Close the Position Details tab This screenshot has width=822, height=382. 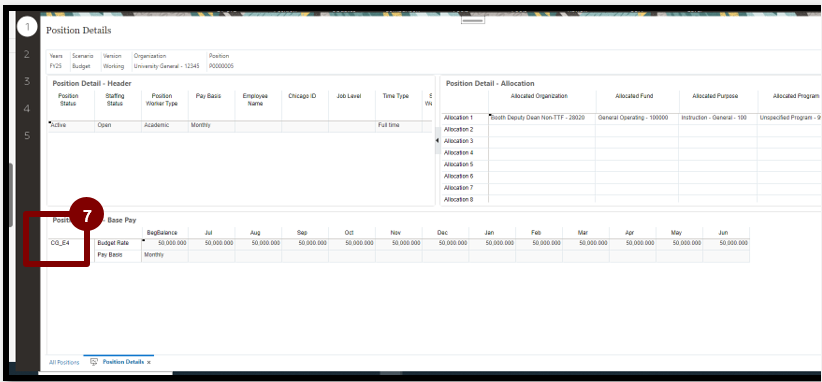click(149, 362)
